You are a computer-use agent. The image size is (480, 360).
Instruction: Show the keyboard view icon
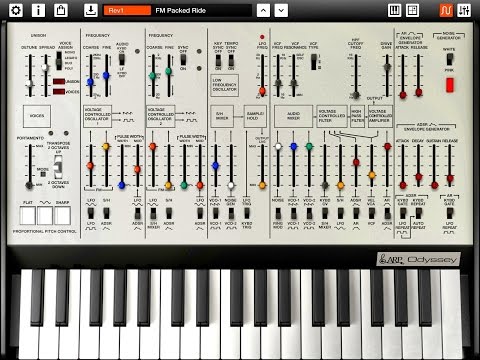394,10
